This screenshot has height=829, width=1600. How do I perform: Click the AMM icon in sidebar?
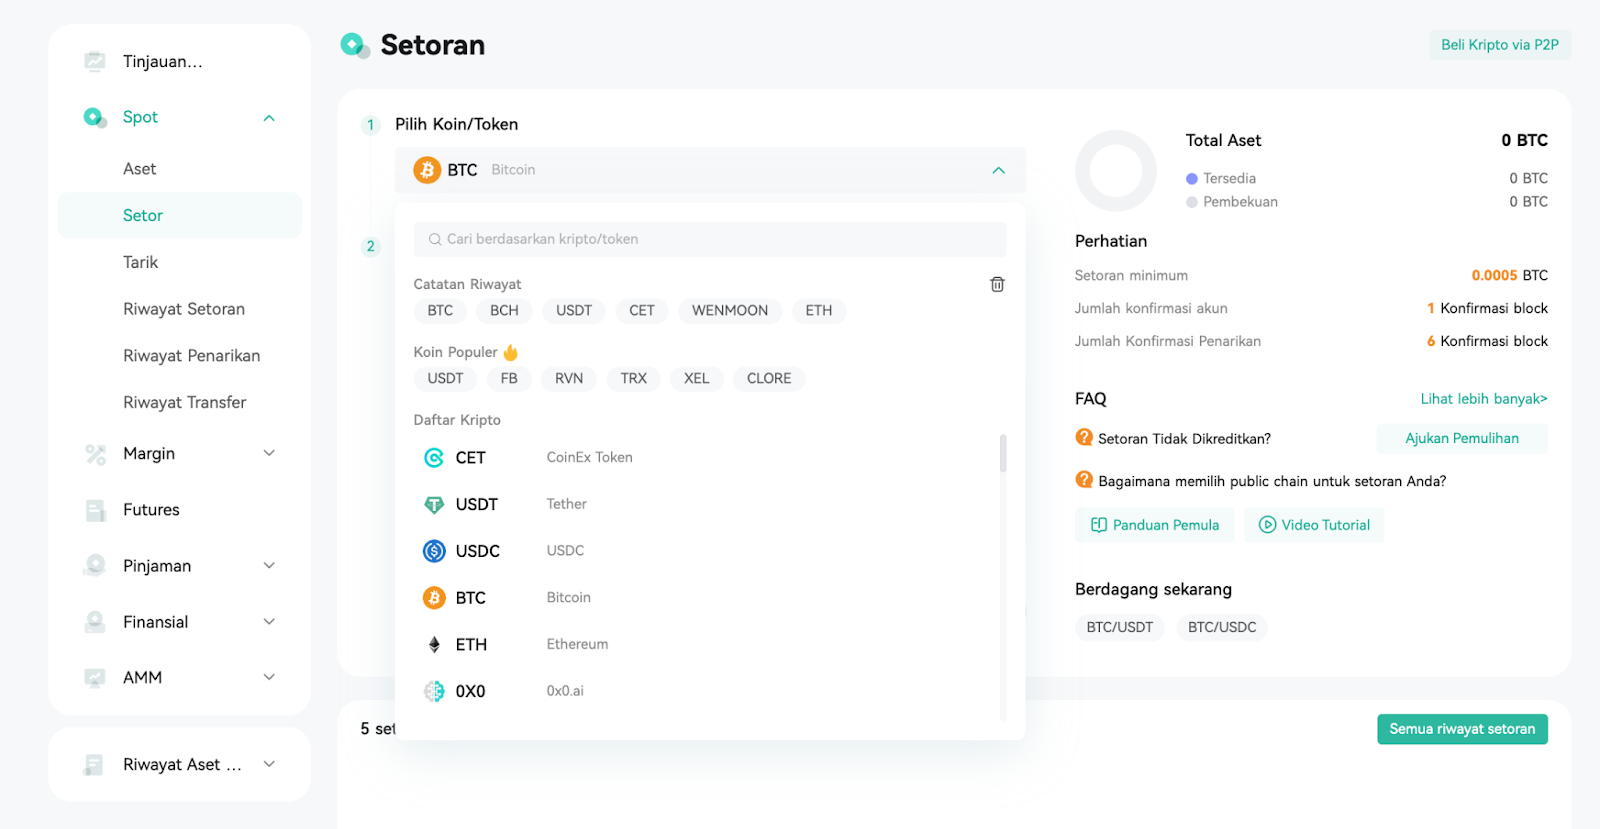pyautogui.click(x=95, y=678)
